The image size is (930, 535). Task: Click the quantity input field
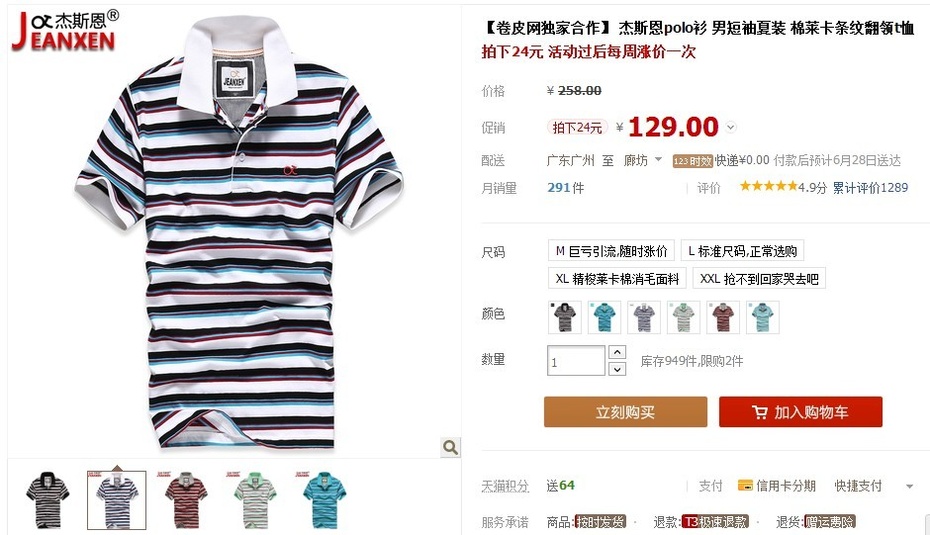(576, 361)
